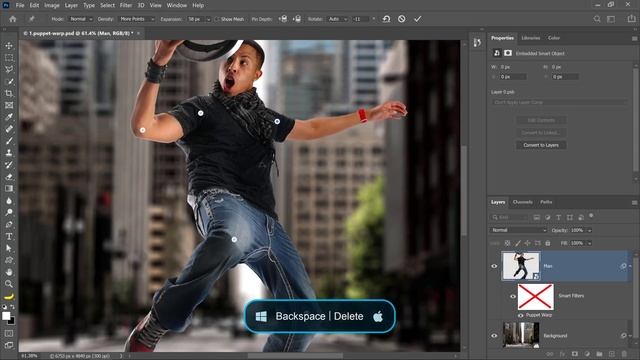Toggle Smart Filters visibility eye
Image resolution: width=640 pixels, height=360 pixels.
click(x=513, y=296)
